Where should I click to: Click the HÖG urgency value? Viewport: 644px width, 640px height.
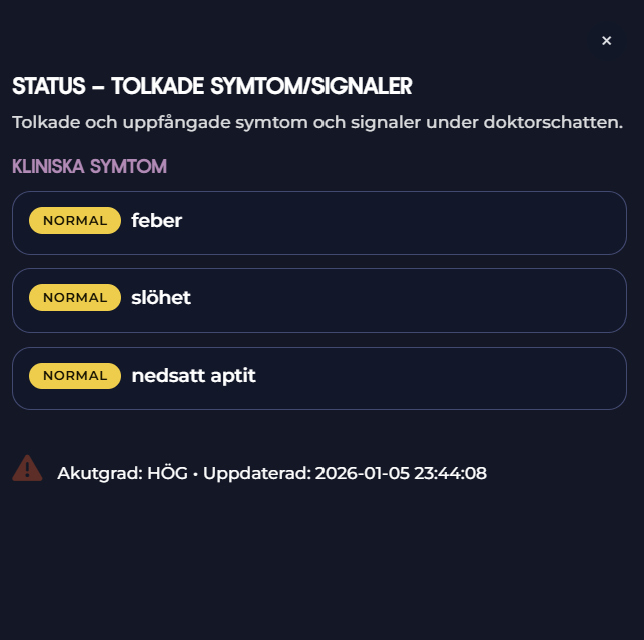click(x=168, y=473)
